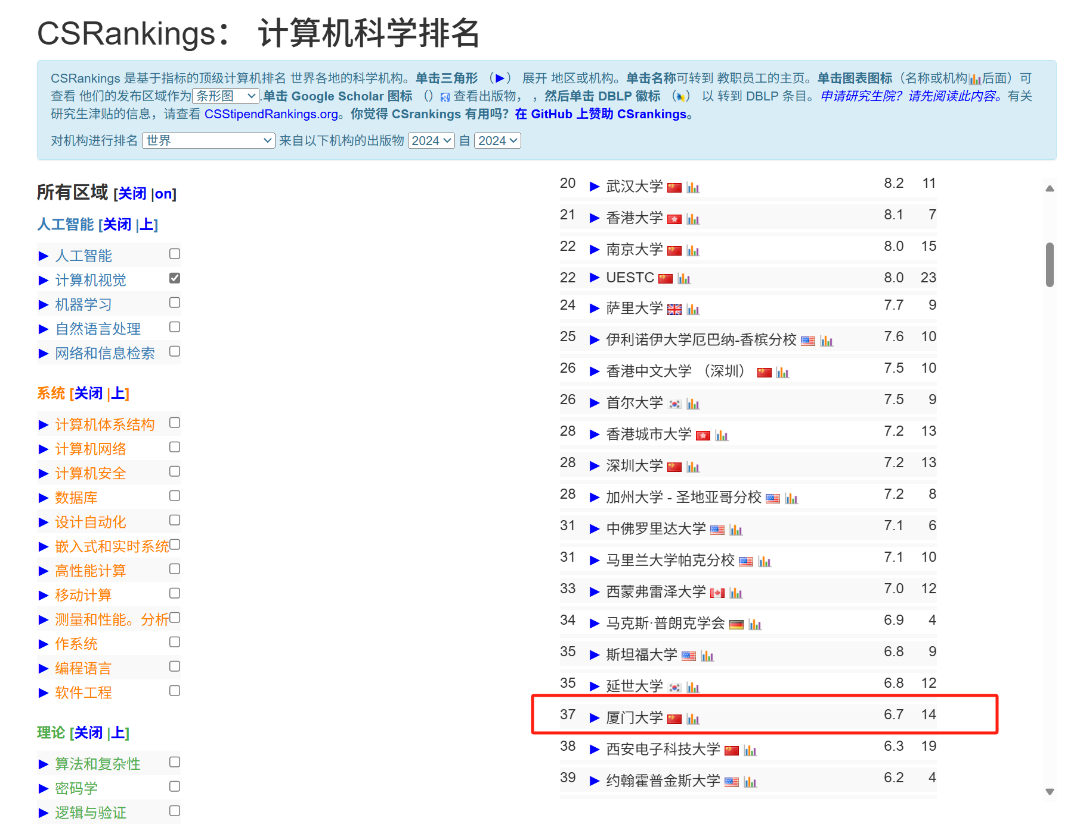Viewport: 1077px width, 831px height.
Task: Open the 条形图 chart type dropdown
Action: point(226,96)
